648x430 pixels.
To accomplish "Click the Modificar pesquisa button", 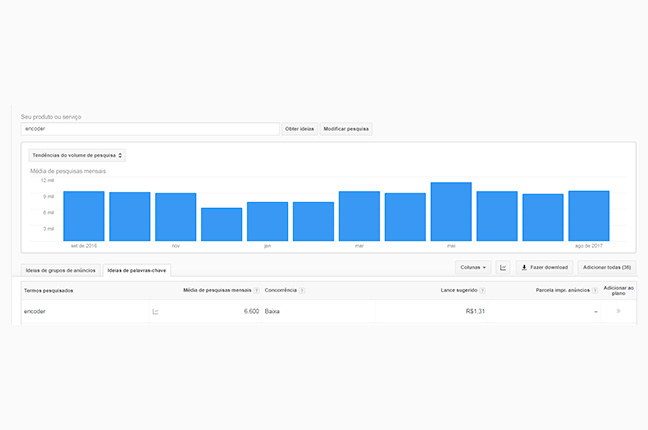I will [346, 129].
